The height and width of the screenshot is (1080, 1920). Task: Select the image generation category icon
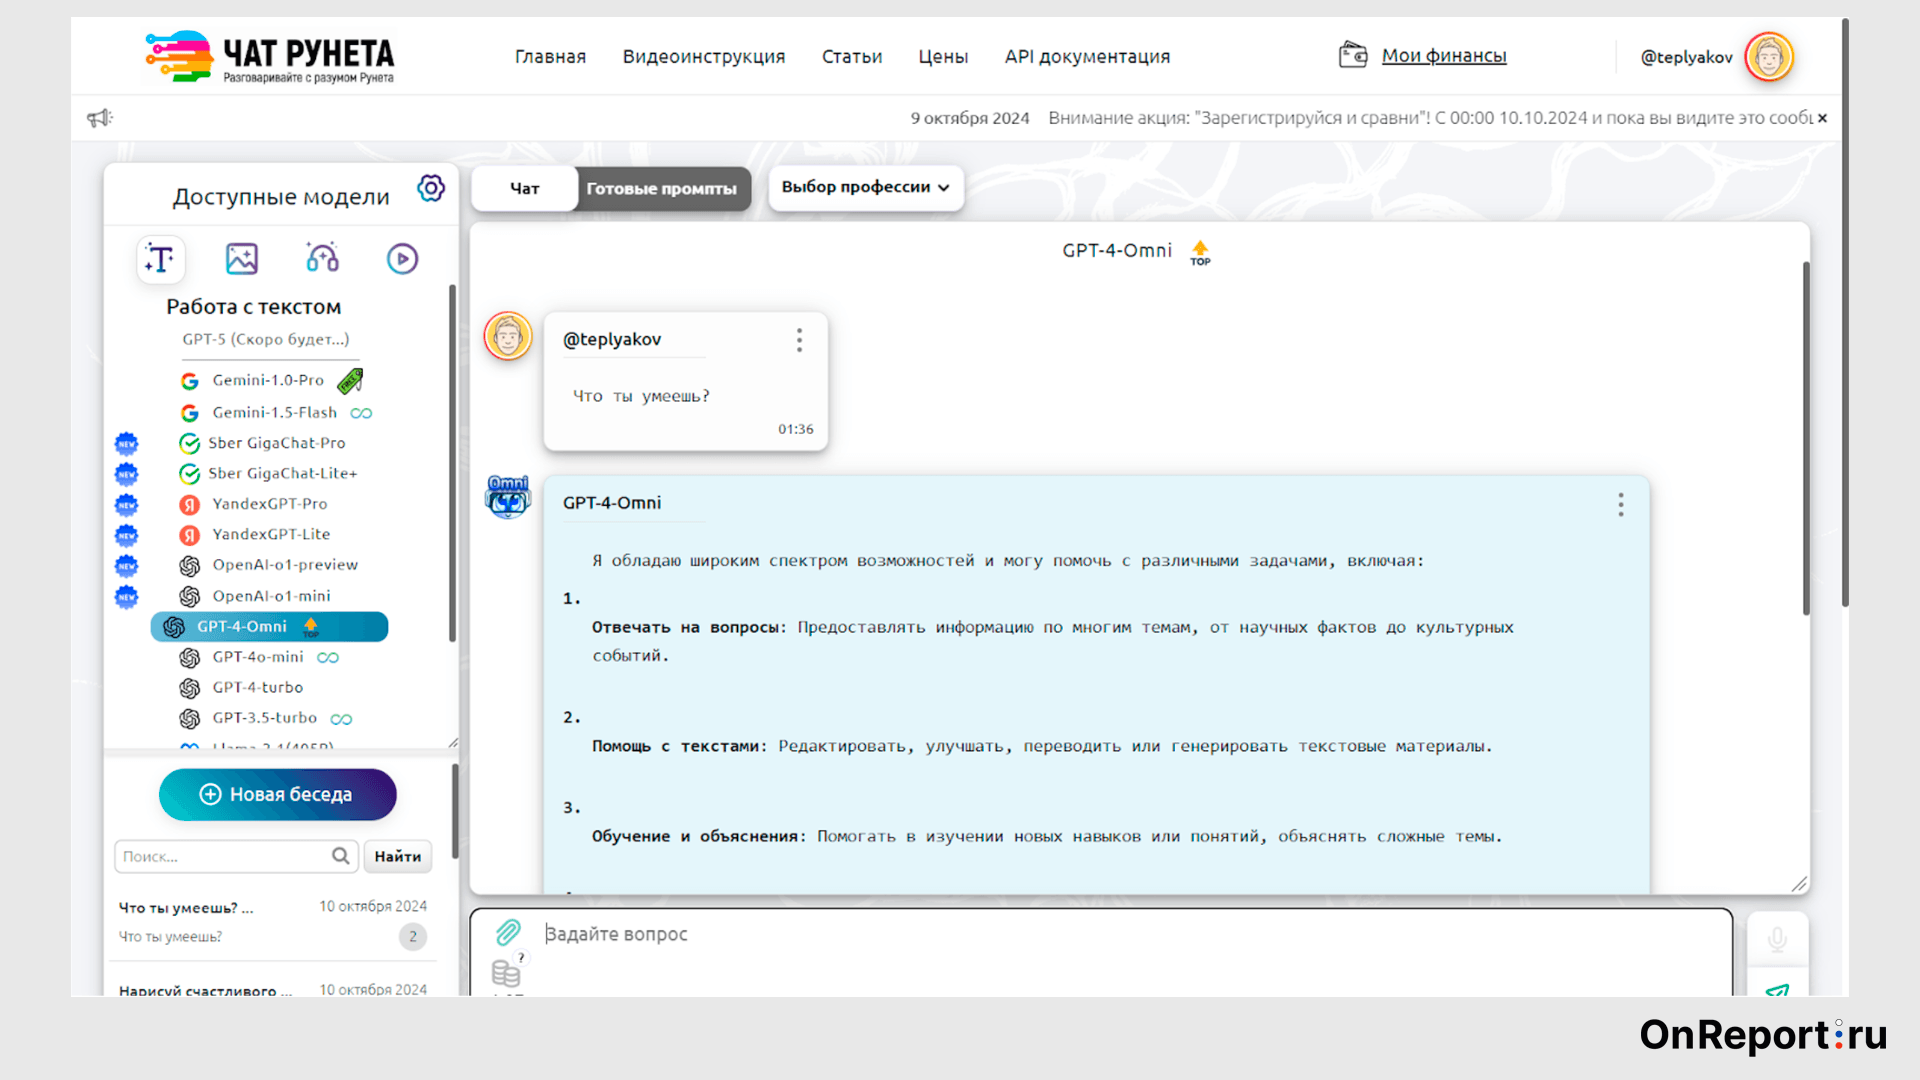pos(241,259)
